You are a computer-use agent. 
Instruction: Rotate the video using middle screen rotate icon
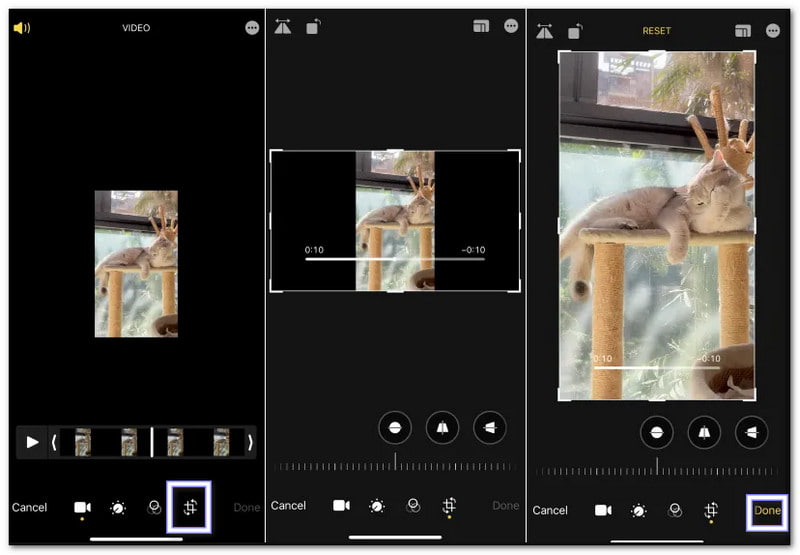313,28
